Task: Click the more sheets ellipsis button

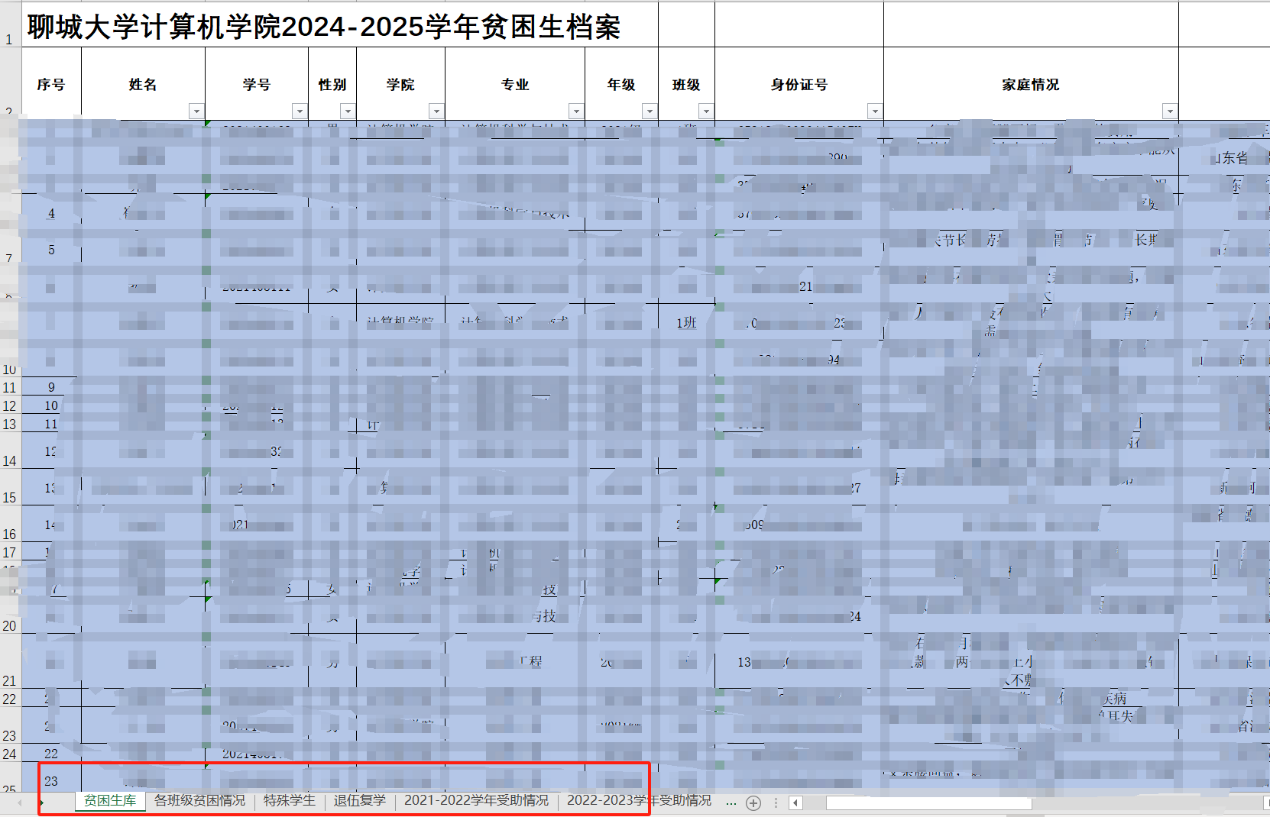Action: pyautogui.click(x=730, y=802)
